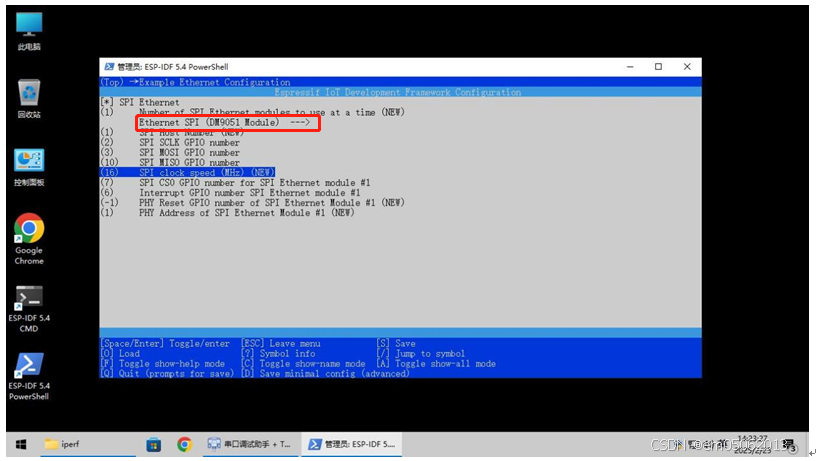Select the 回收站 recycle bin icon
This screenshot has height=461, width=817.
pos(29,98)
